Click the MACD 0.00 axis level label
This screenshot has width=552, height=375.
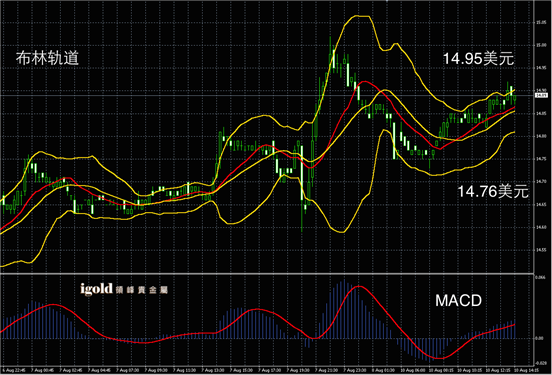pos(539,338)
